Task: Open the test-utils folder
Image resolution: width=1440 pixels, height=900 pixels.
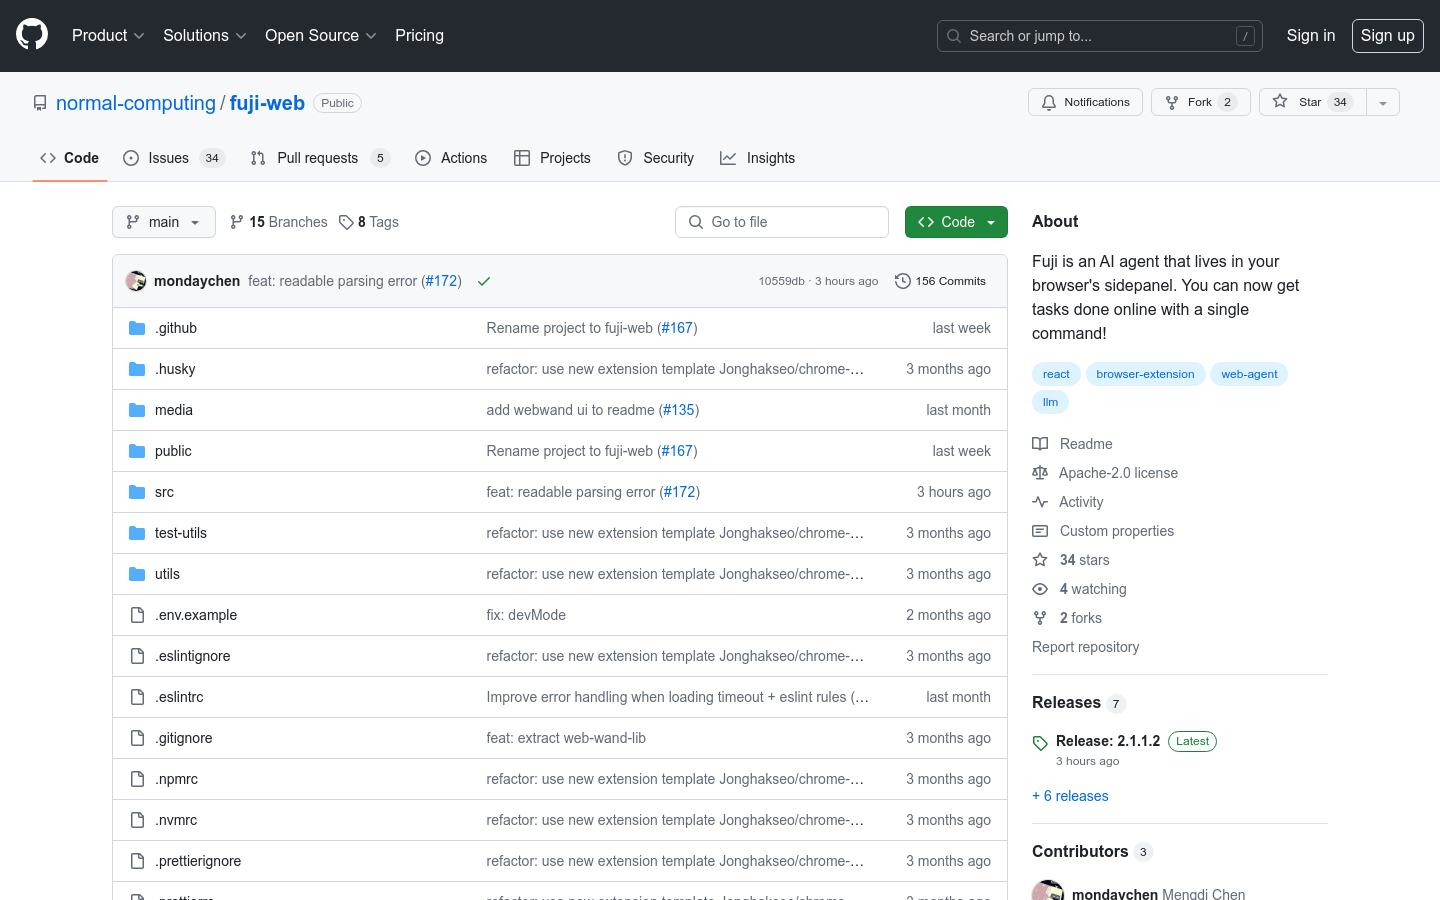Action: pyautogui.click(x=181, y=533)
